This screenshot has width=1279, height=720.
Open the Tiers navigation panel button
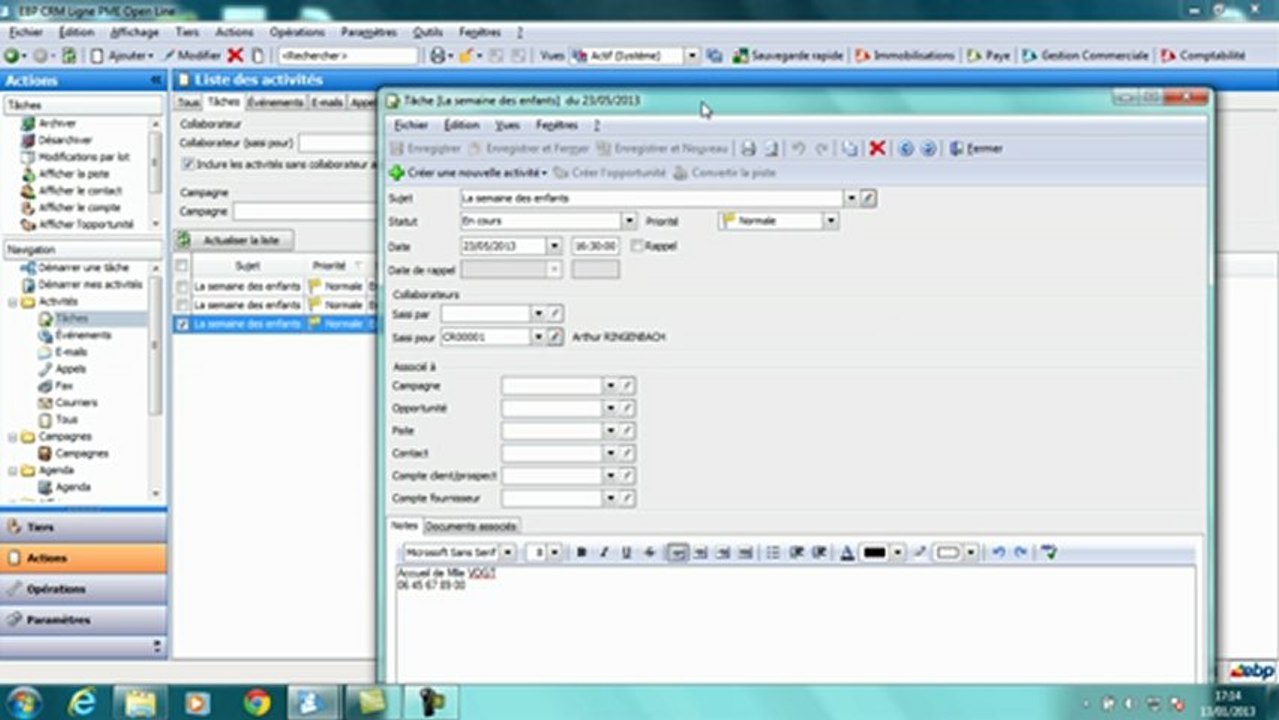pyautogui.click(x=83, y=527)
